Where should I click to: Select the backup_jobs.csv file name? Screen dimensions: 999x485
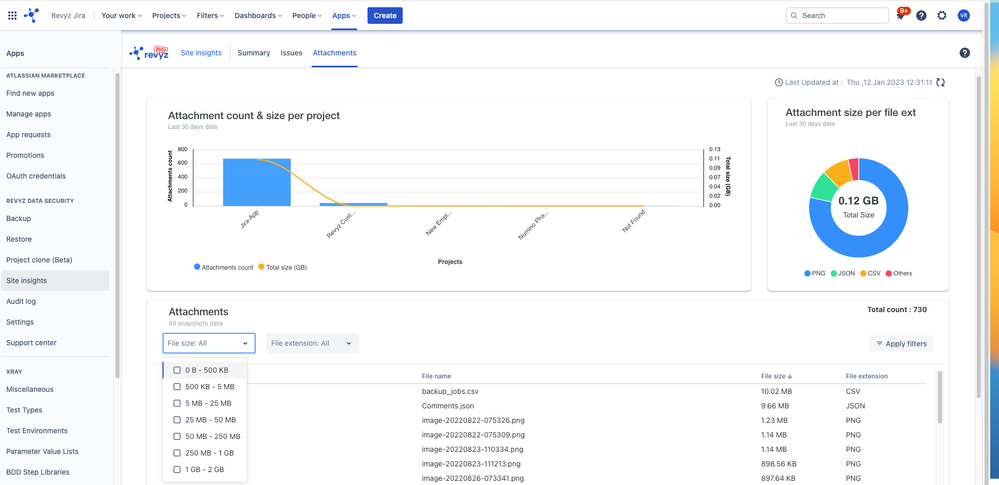pos(449,391)
